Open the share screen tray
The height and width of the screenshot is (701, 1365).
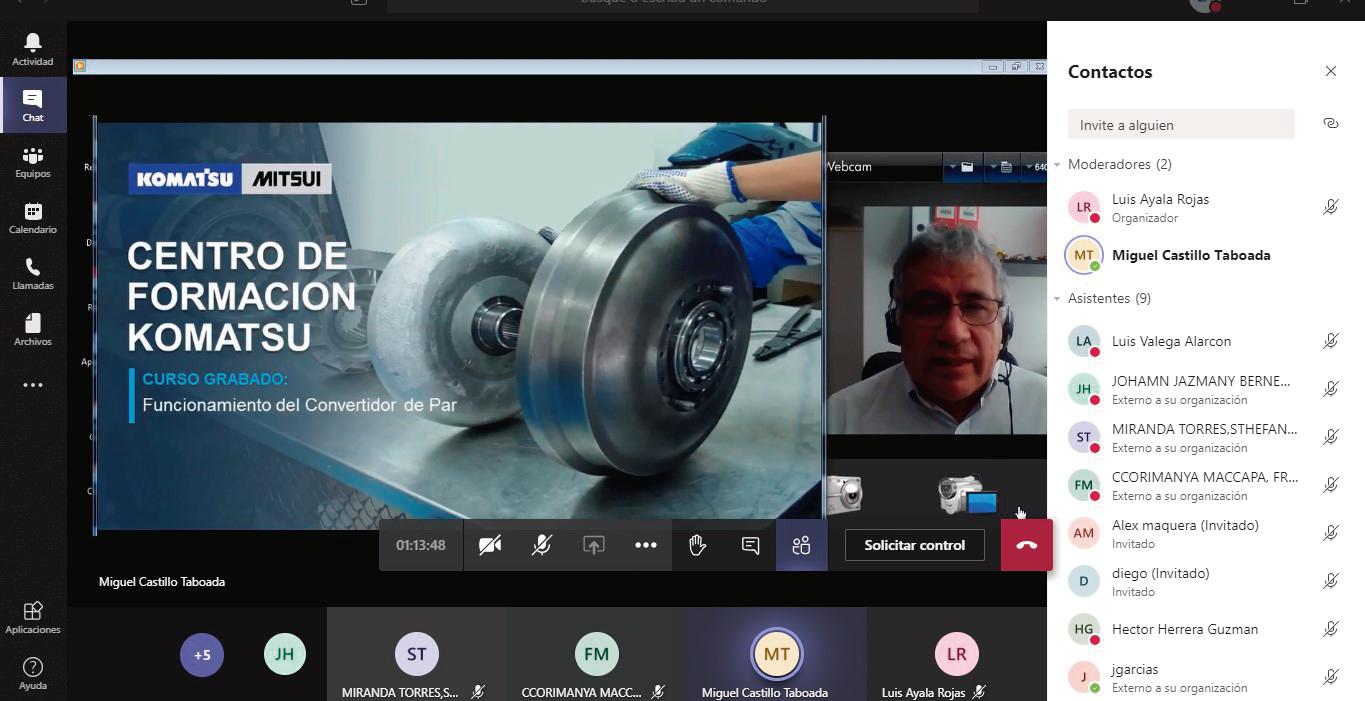click(x=594, y=545)
